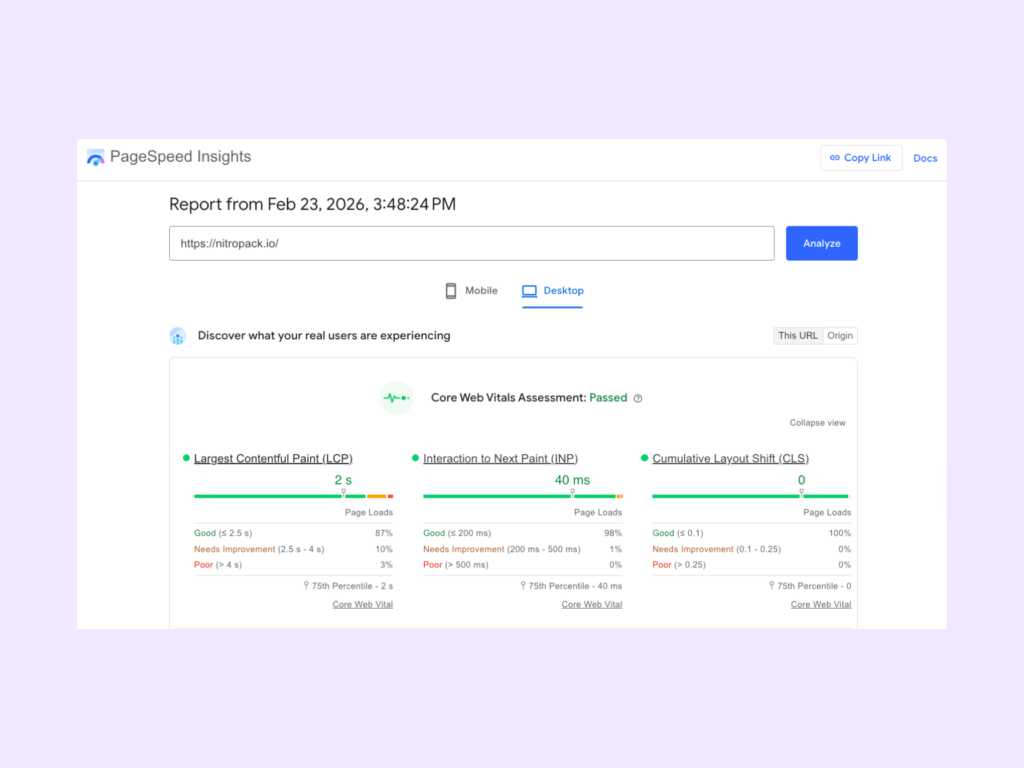Viewport: 1024px width, 768px height.
Task: Click the PageSpeed Insights title text
Action: [180, 157]
